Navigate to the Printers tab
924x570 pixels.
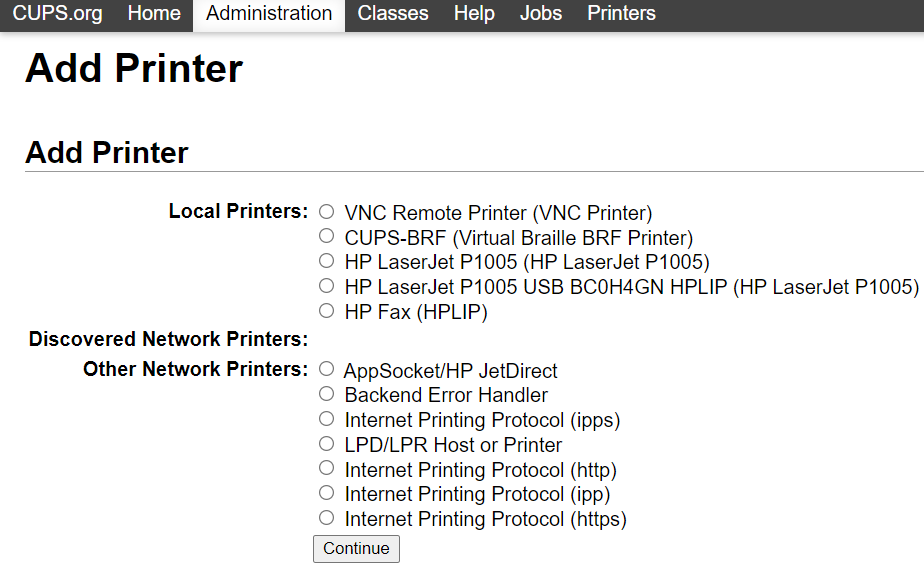(x=621, y=14)
